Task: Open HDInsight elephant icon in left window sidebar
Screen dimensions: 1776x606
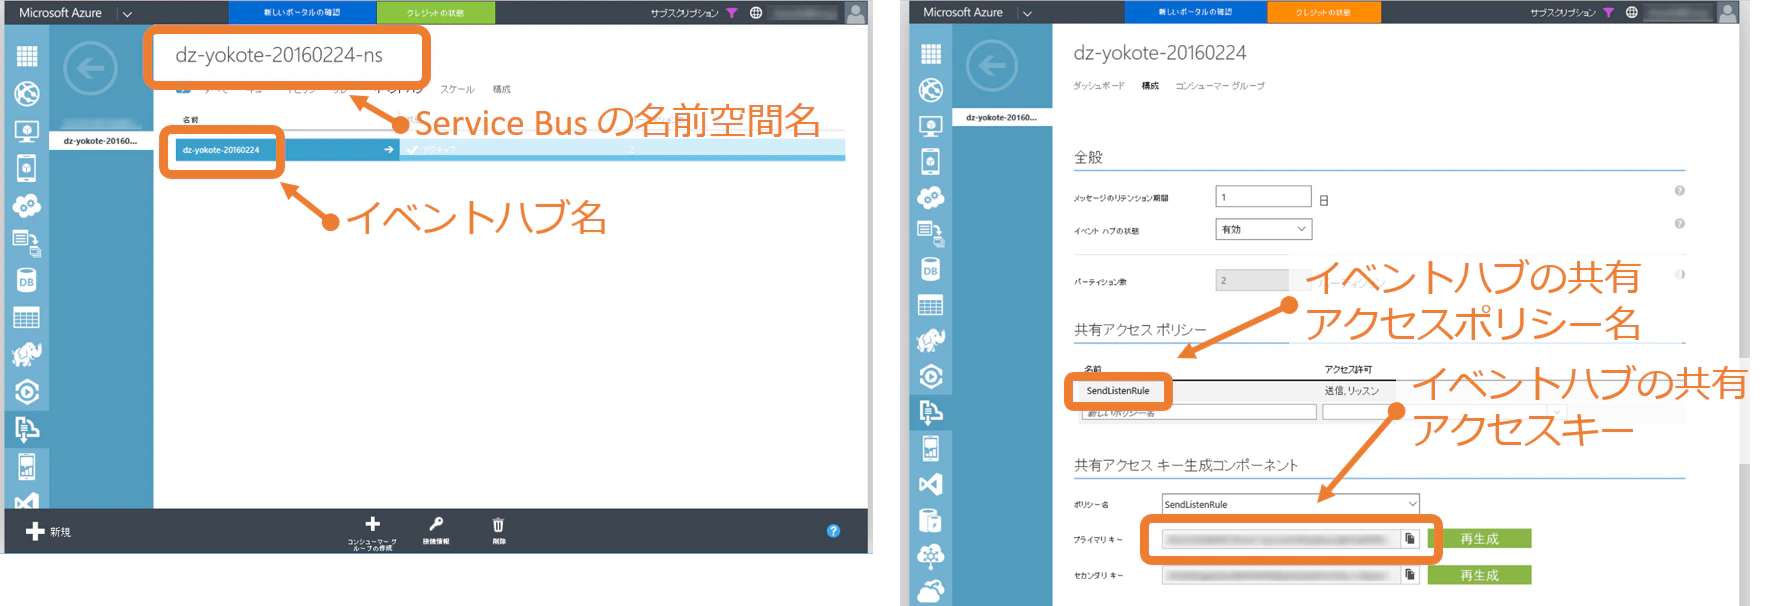Action: [x=27, y=354]
